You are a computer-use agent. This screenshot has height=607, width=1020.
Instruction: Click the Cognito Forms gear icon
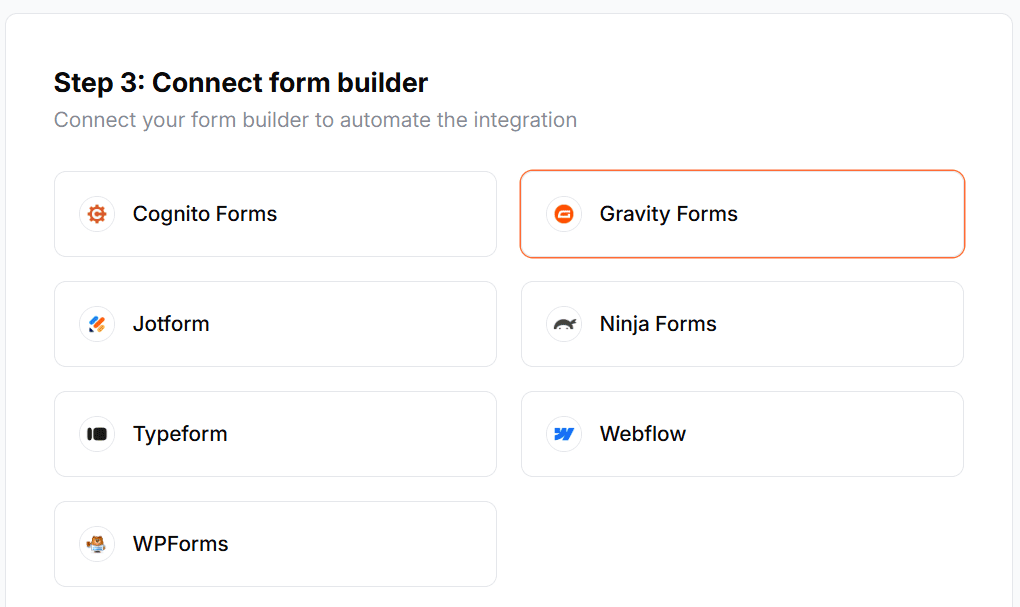pyautogui.click(x=96, y=213)
